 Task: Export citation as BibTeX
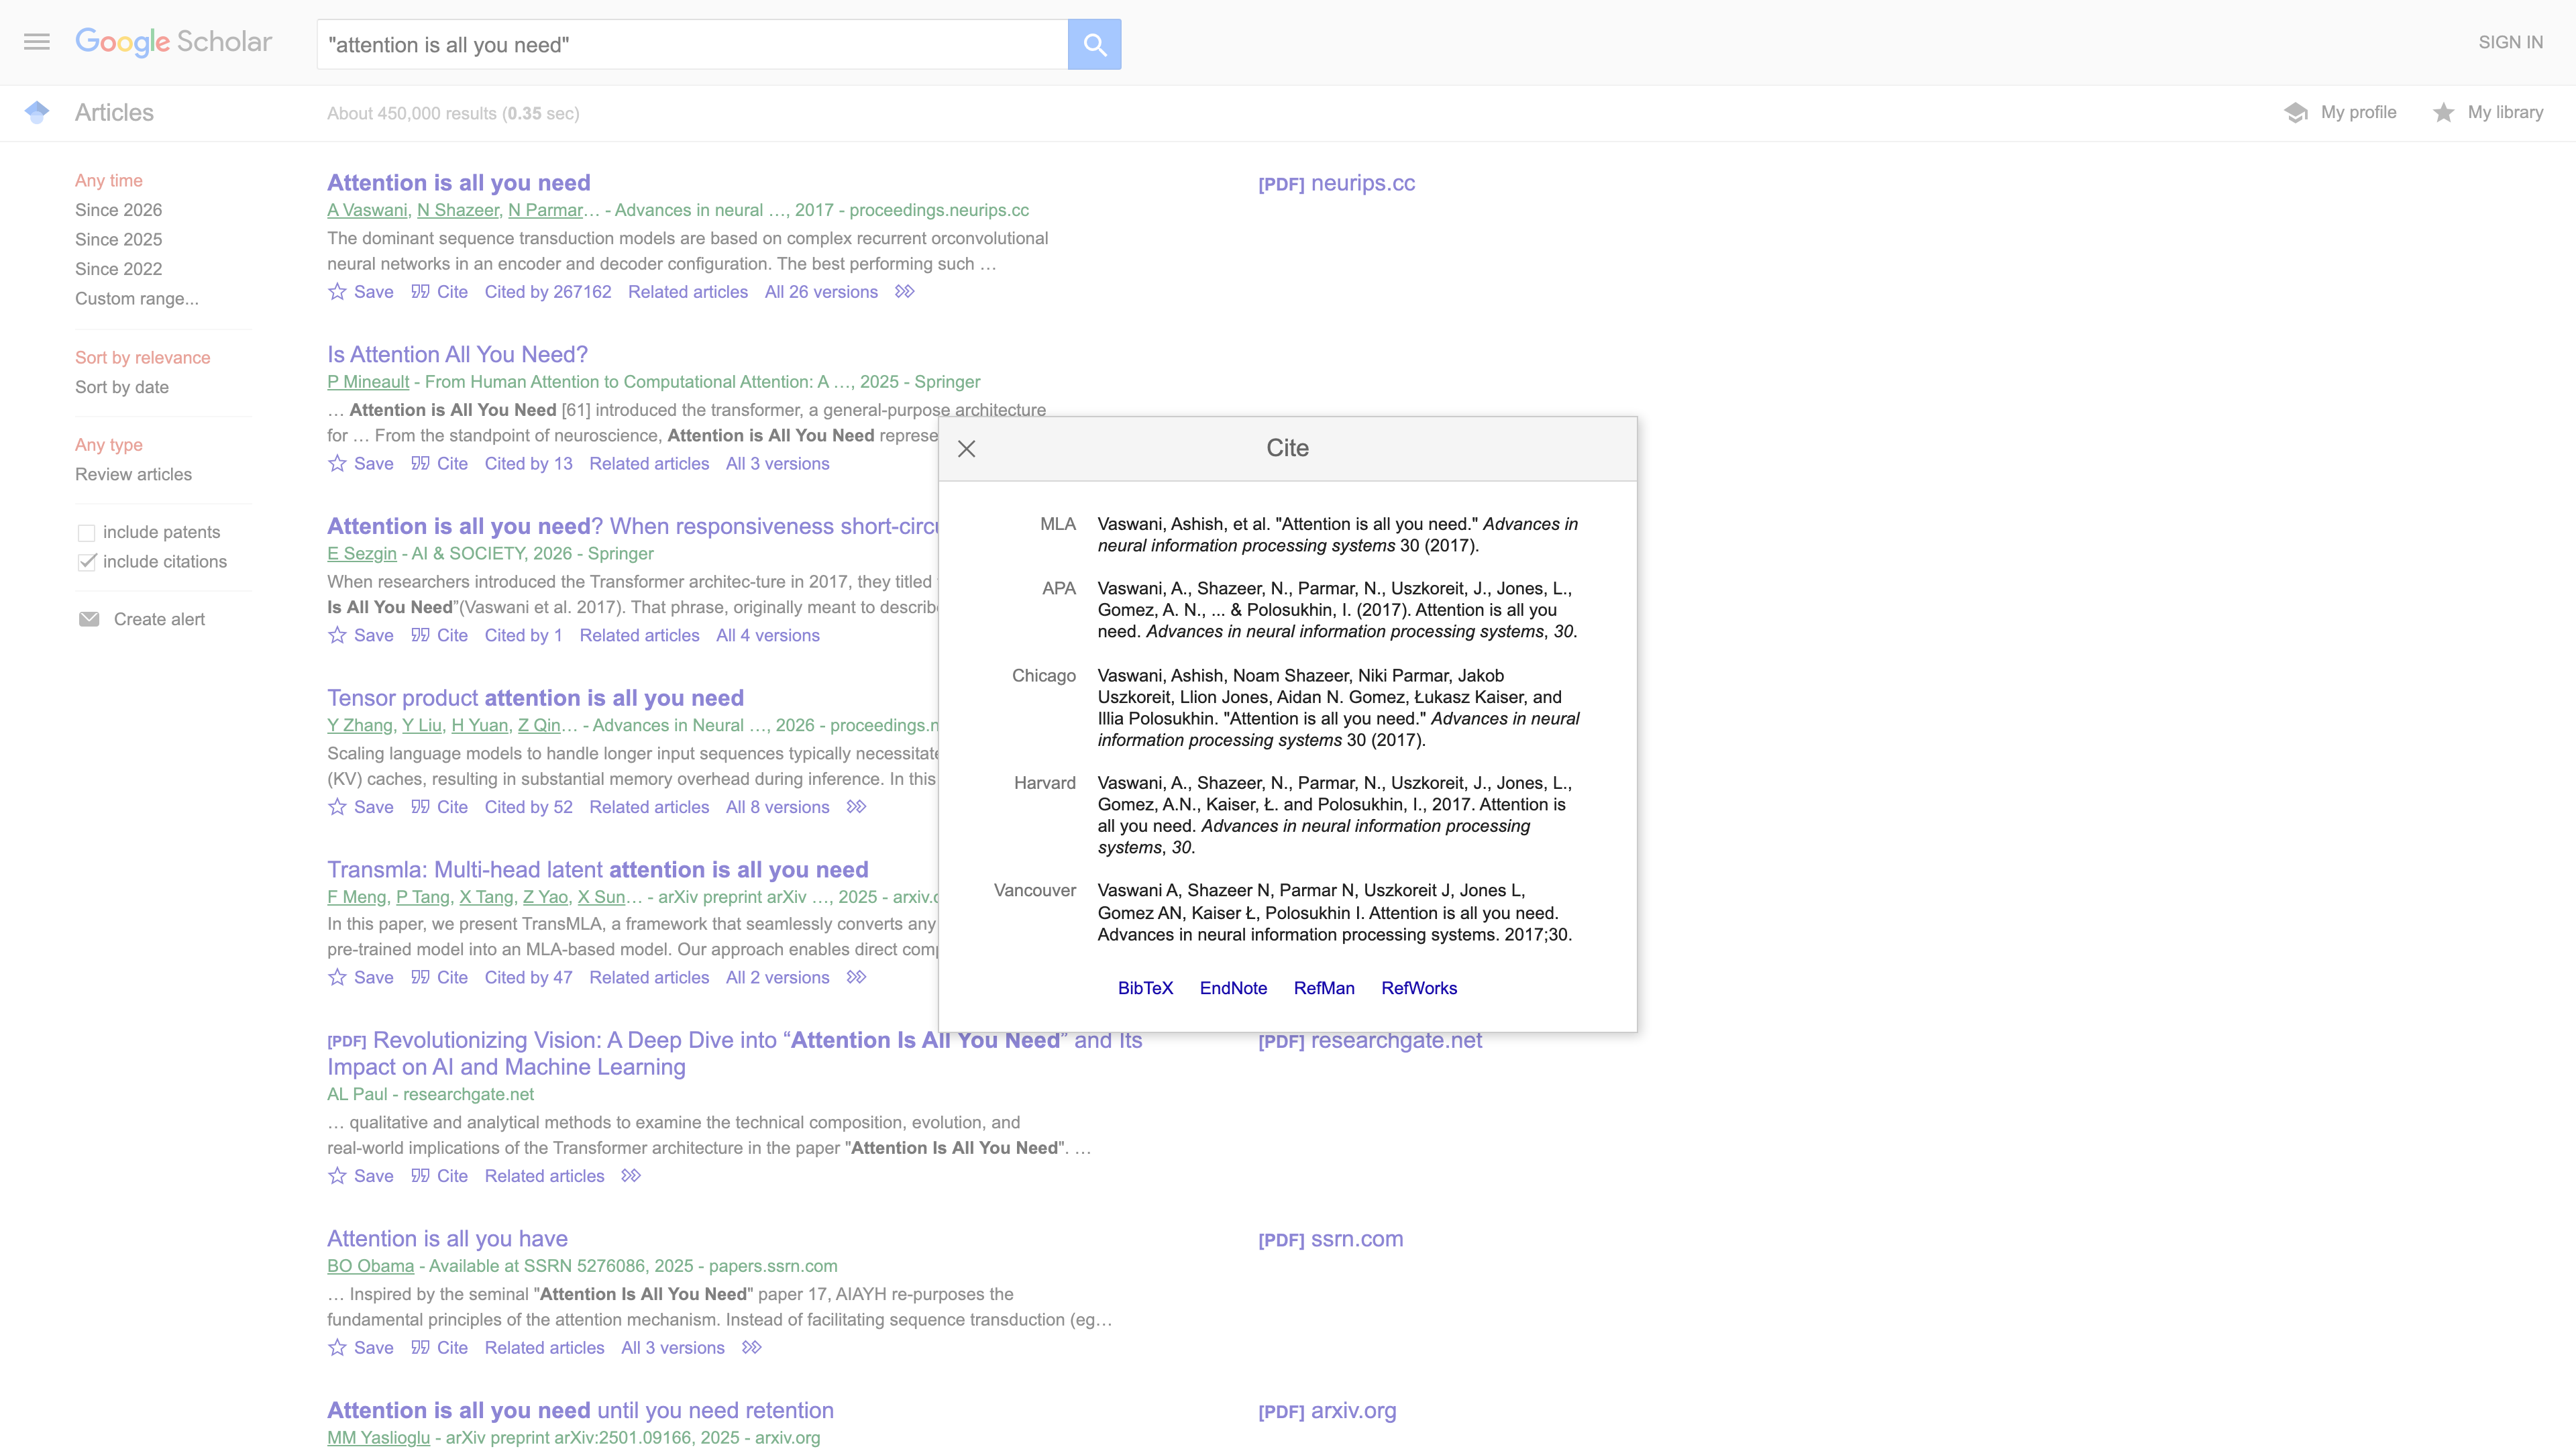pyautogui.click(x=1145, y=988)
